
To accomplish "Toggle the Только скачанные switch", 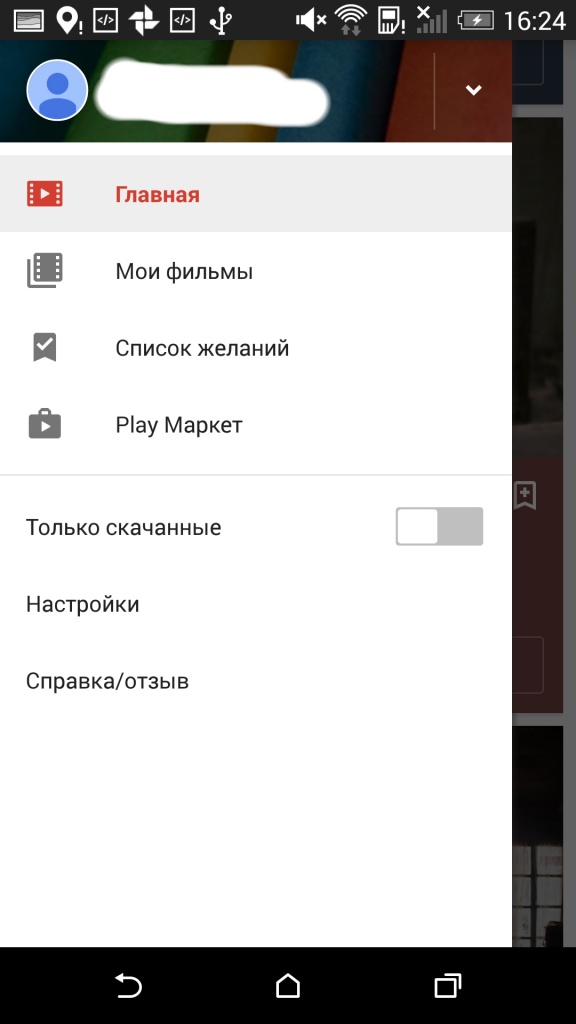I will [439, 526].
